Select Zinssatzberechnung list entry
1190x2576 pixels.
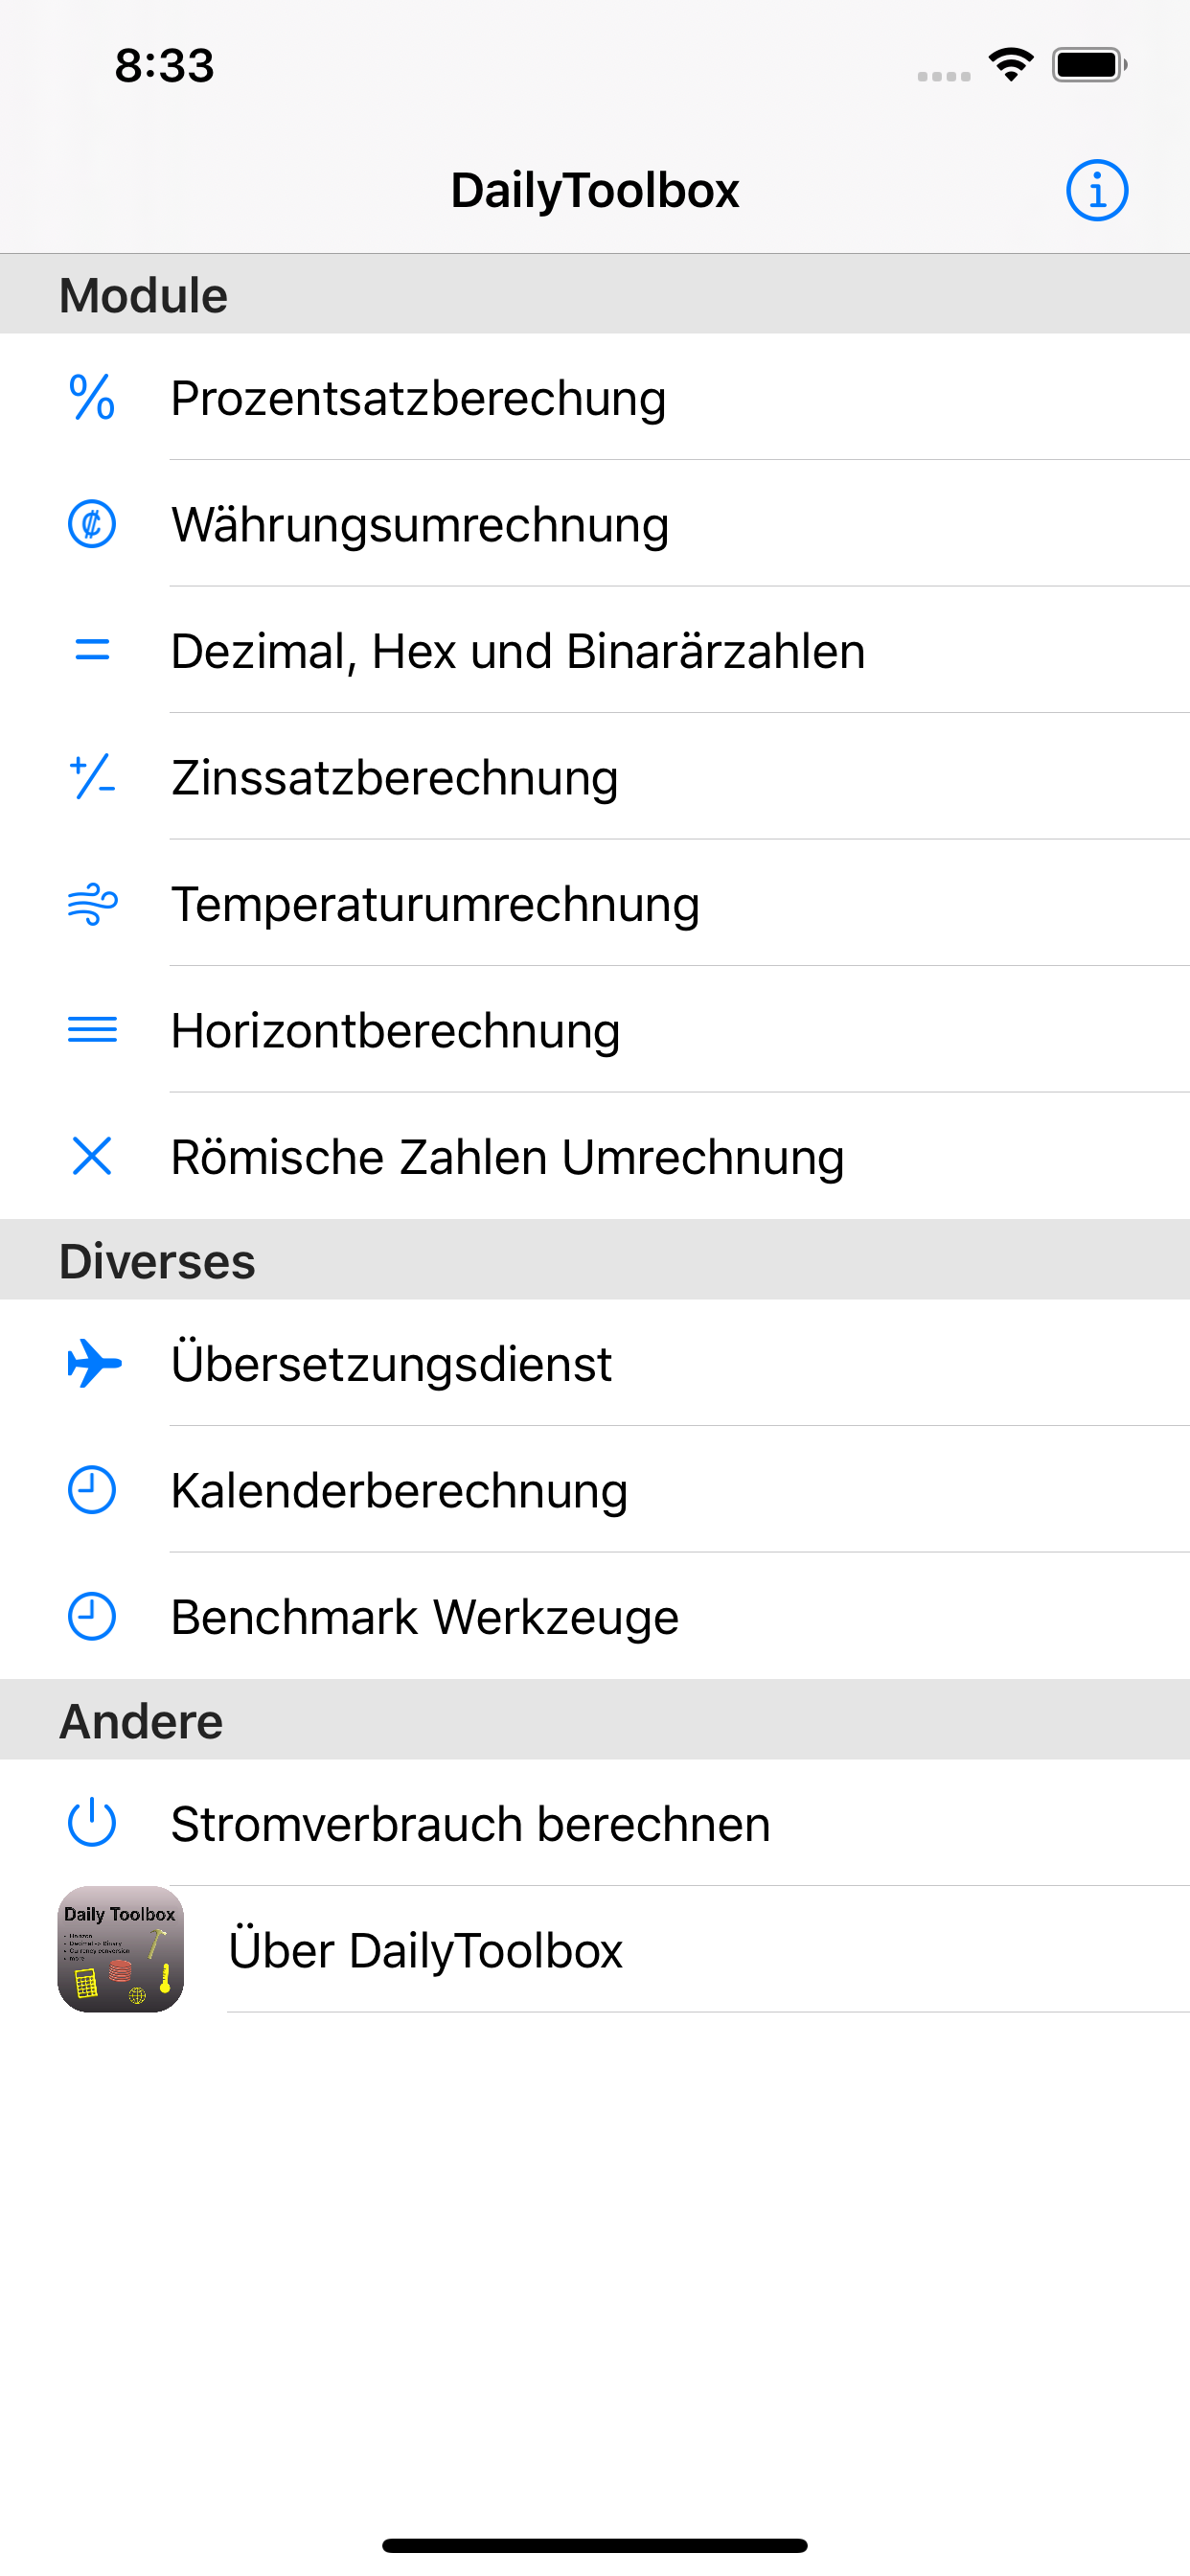pos(595,777)
